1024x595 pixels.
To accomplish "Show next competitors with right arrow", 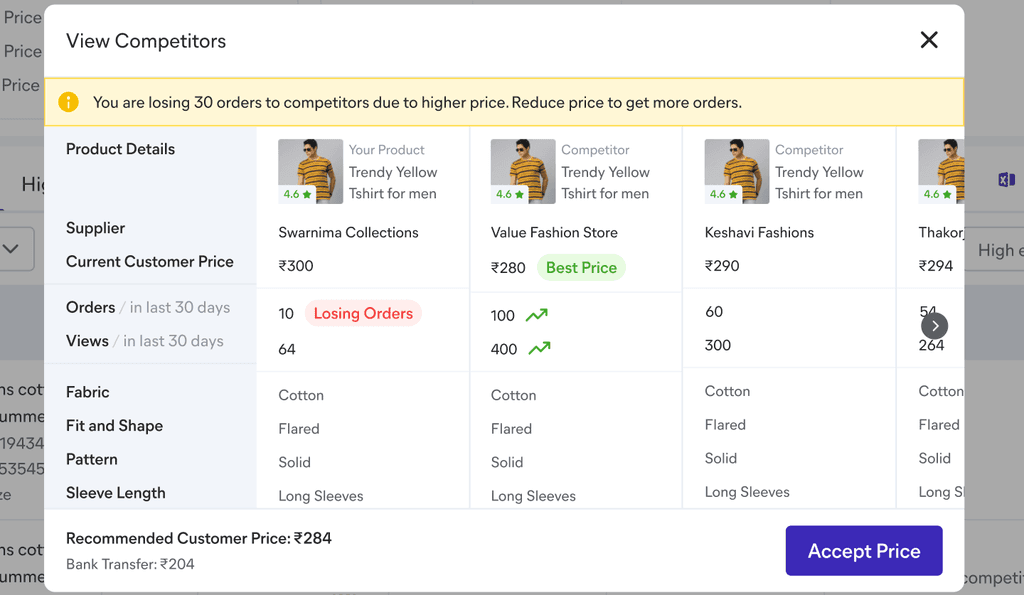I will (x=935, y=326).
